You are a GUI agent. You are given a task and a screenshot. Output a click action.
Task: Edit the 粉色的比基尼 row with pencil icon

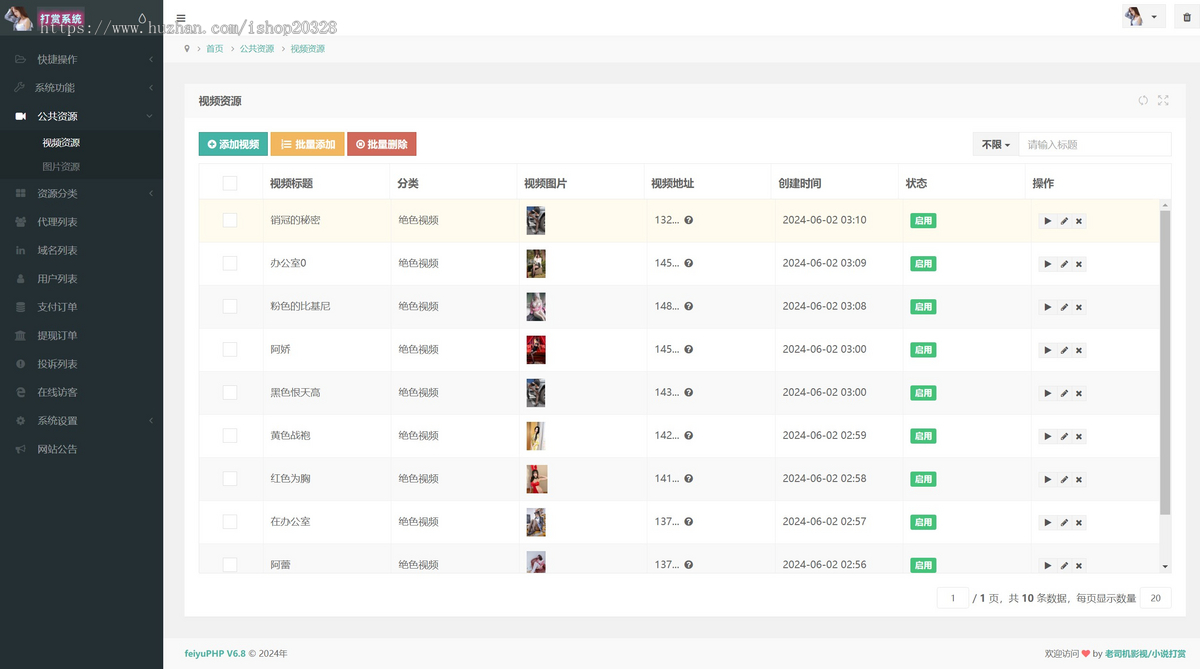1064,307
